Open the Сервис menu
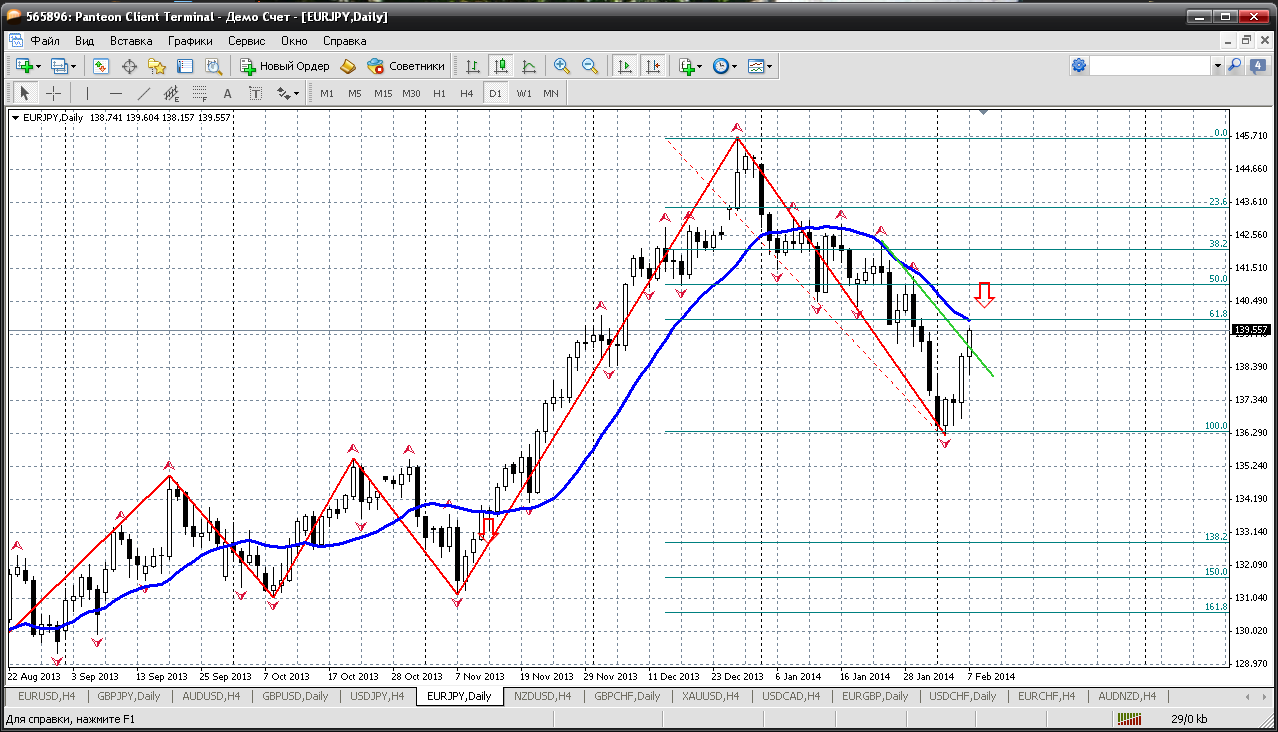 pyautogui.click(x=246, y=41)
